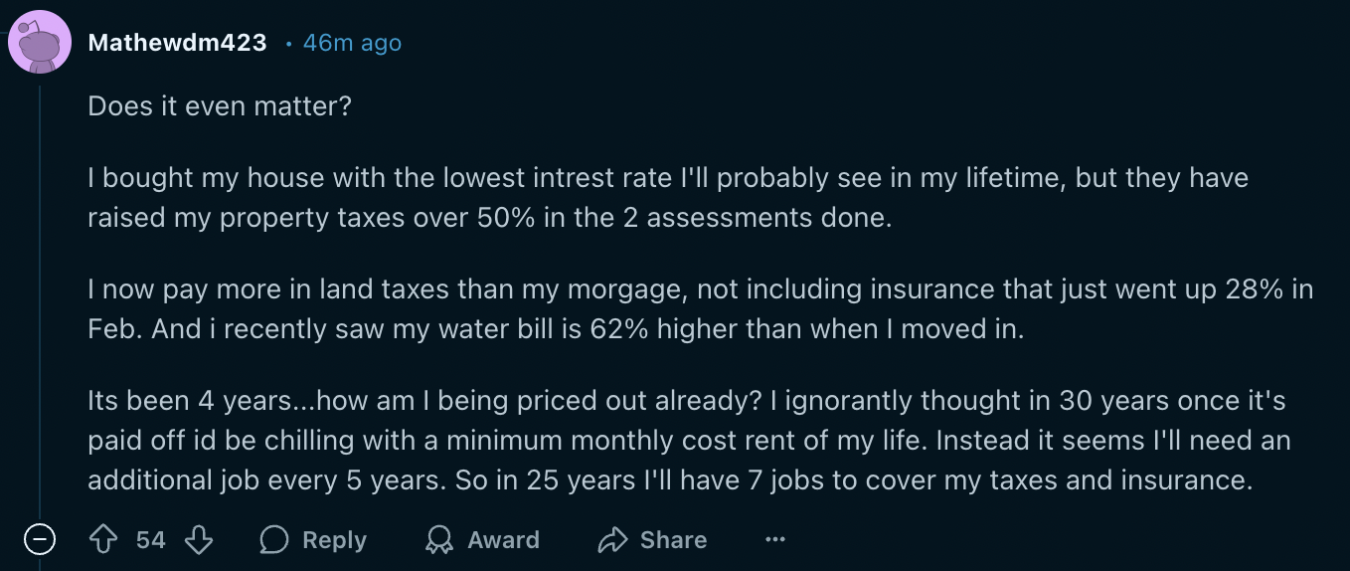Click the "46m ago" timestamp link
The height and width of the screenshot is (571, 1350).
coord(352,43)
